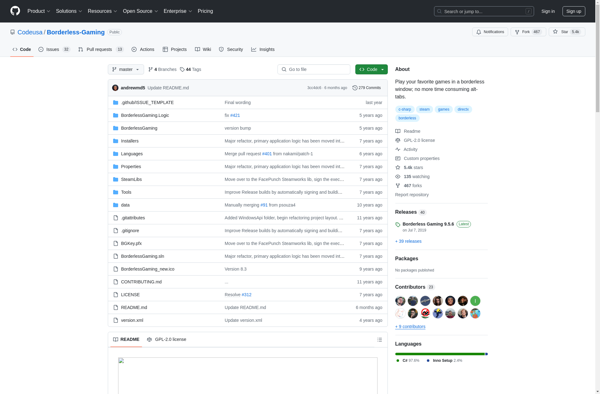Open andrewmd5 avatar in commit header
The image size is (600, 394).
(x=115, y=88)
